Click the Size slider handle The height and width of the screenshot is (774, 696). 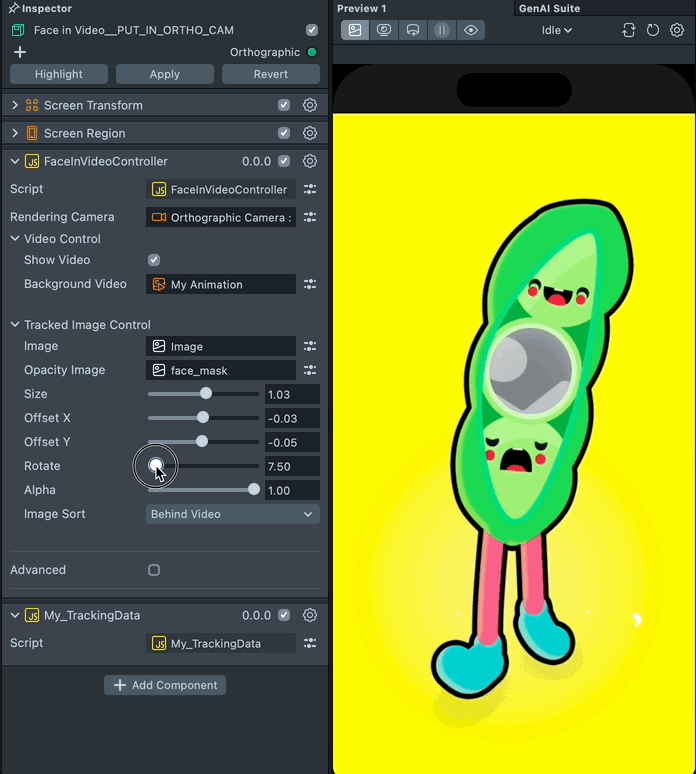point(206,393)
